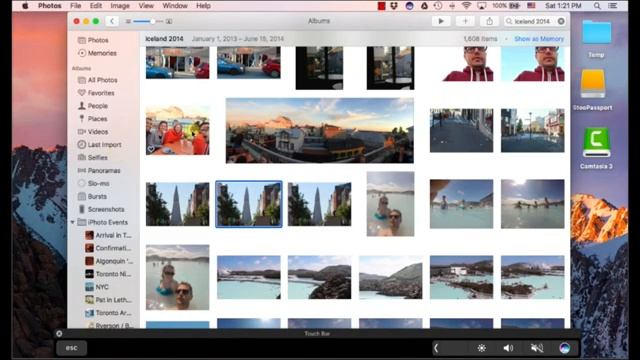Select the Last Import album
640x360 pixels.
104,144
